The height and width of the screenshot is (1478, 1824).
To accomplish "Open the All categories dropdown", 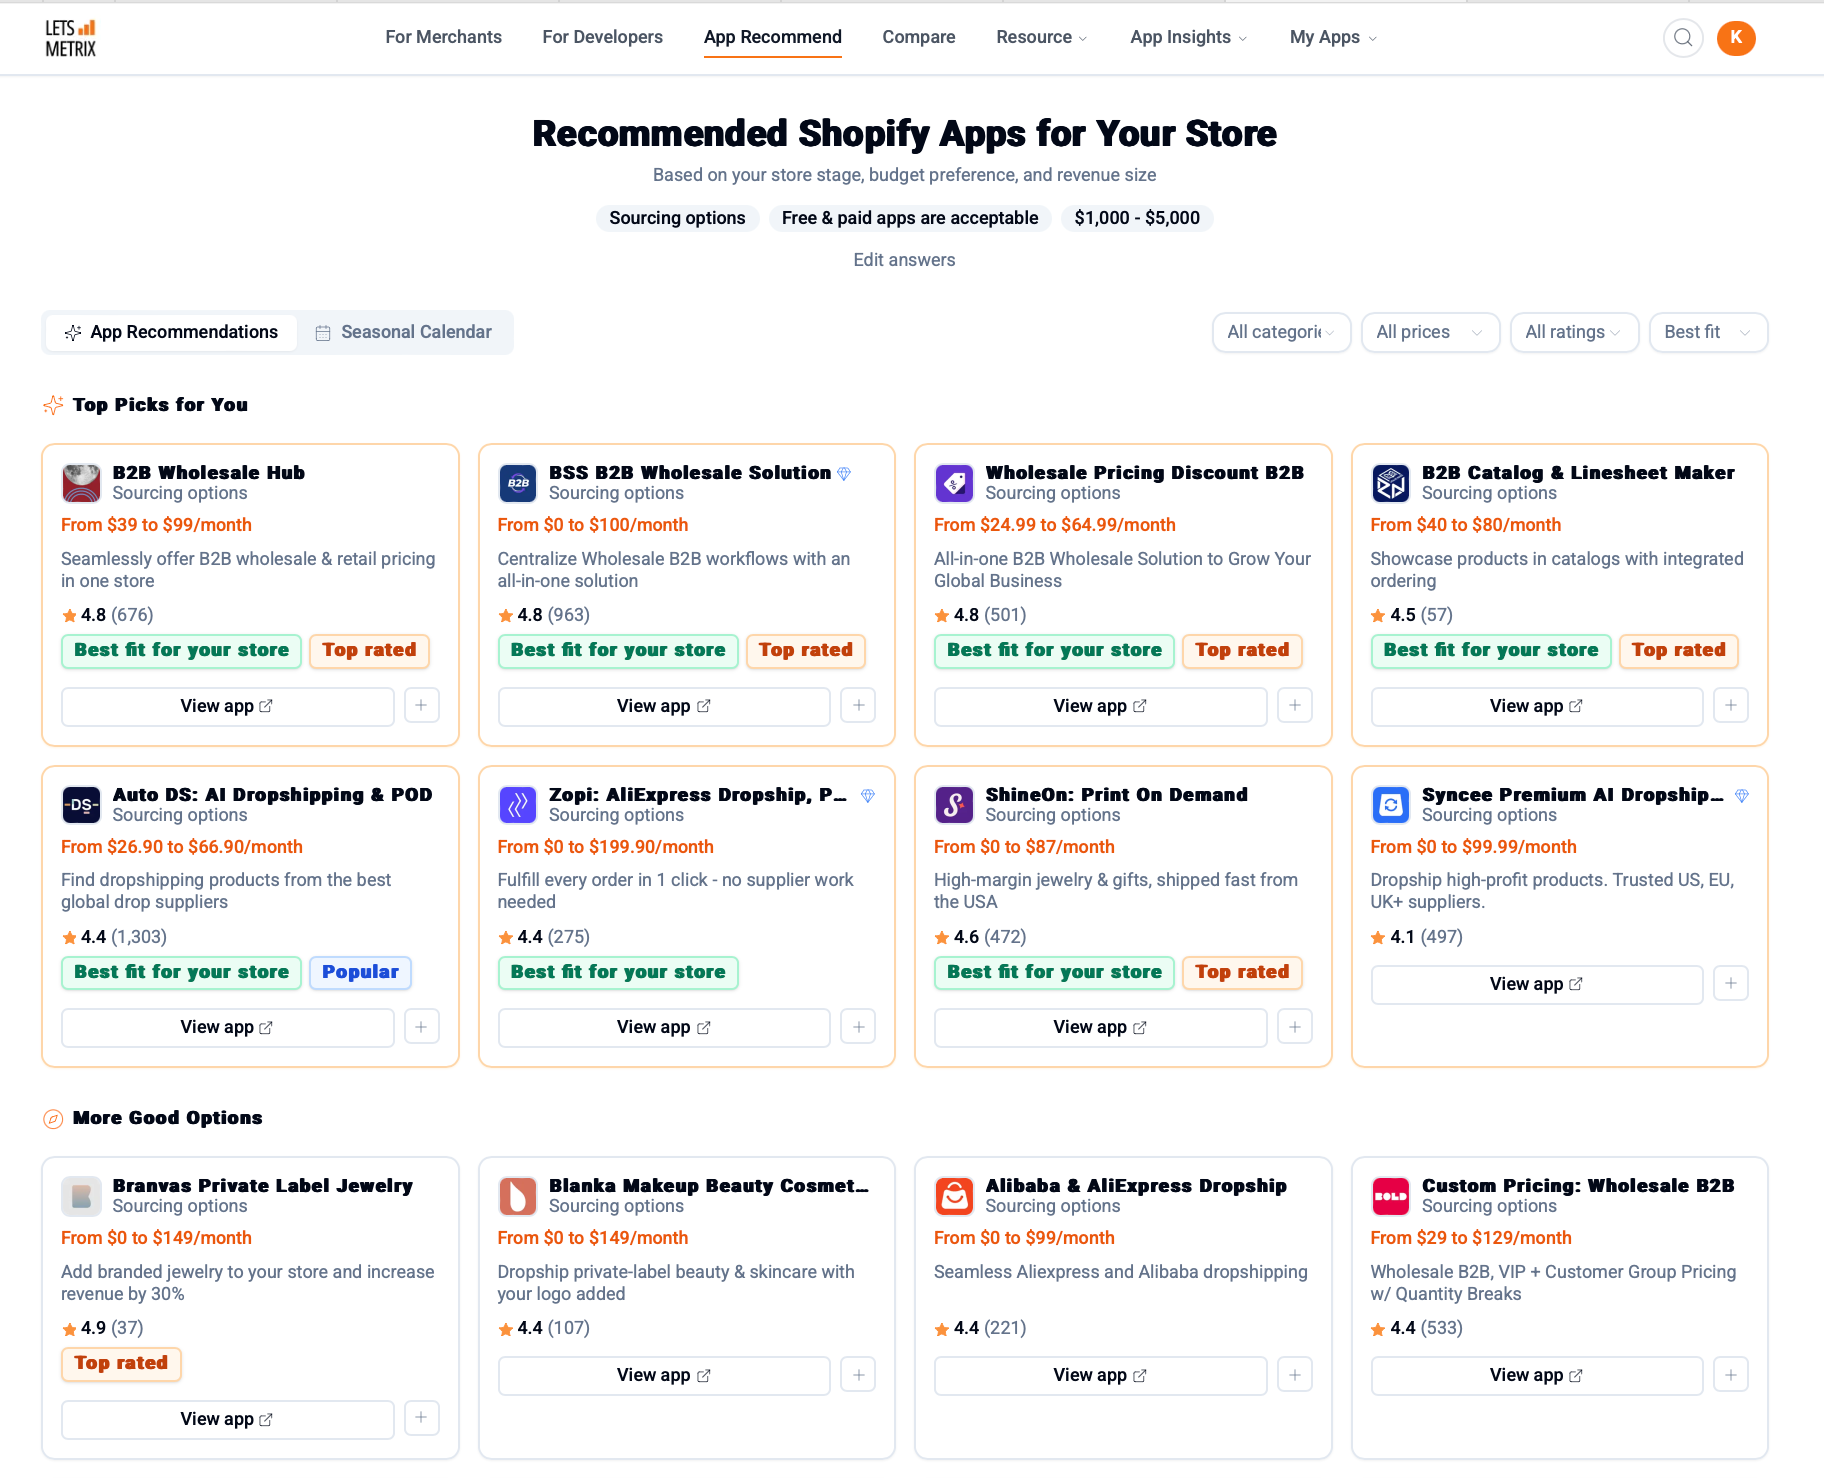I will [x=1281, y=332].
